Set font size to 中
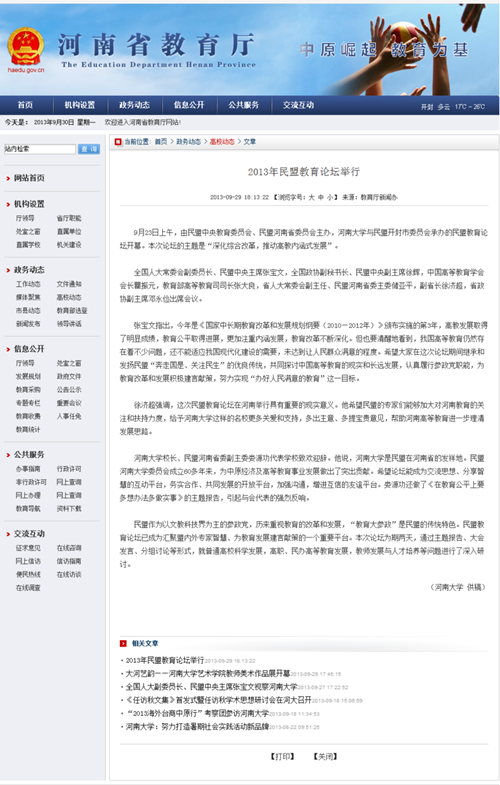 click(x=320, y=198)
